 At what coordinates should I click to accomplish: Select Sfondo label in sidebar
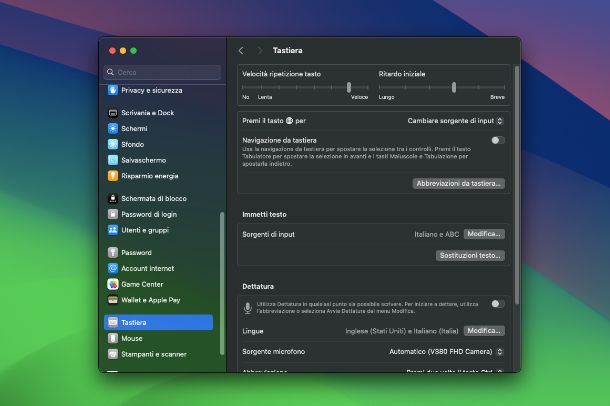tap(133, 144)
